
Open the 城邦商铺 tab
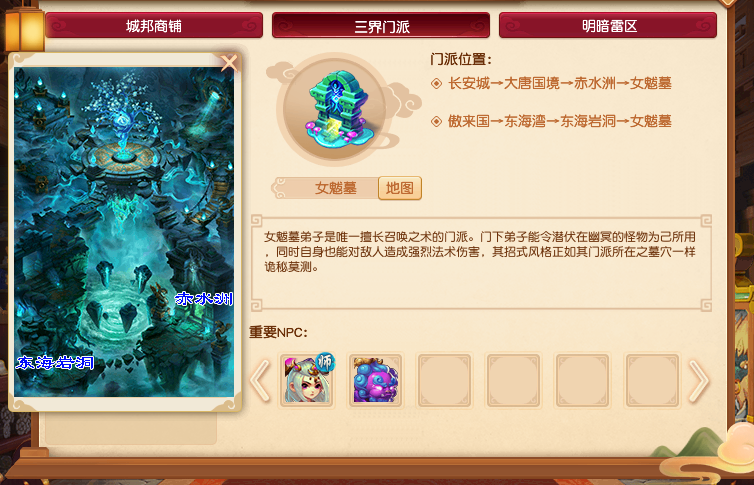(154, 25)
